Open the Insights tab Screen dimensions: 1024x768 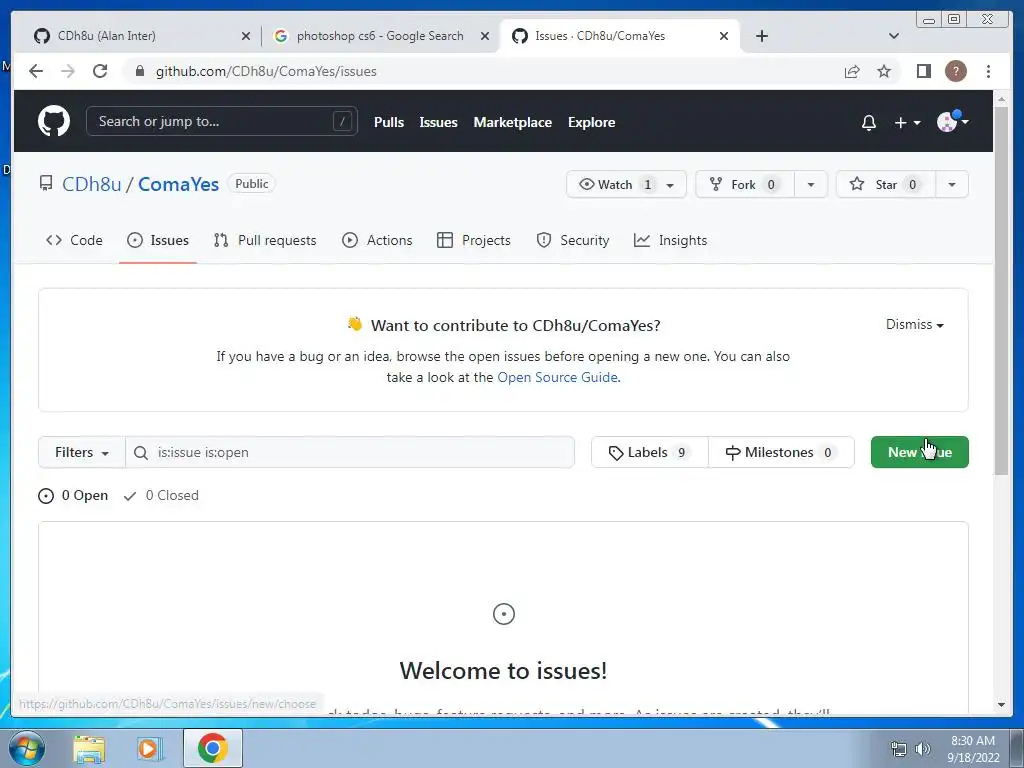671,240
